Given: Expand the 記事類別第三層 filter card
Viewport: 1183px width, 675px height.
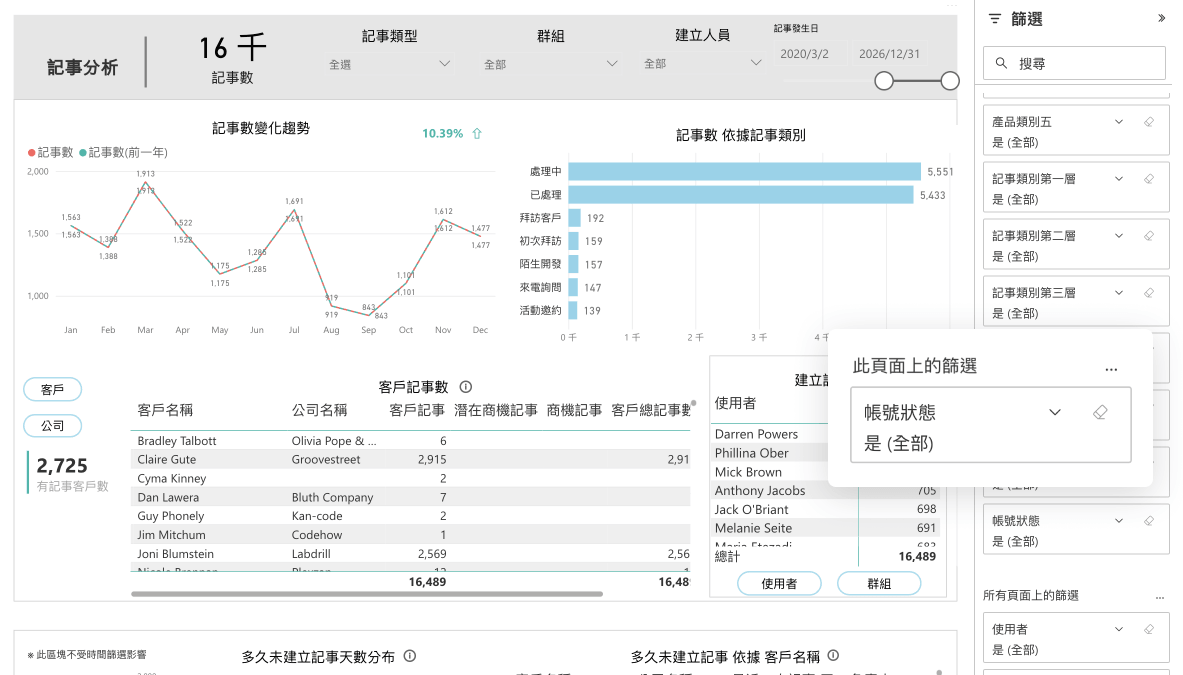Looking at the screenshot, I should tap(1119, 293).
